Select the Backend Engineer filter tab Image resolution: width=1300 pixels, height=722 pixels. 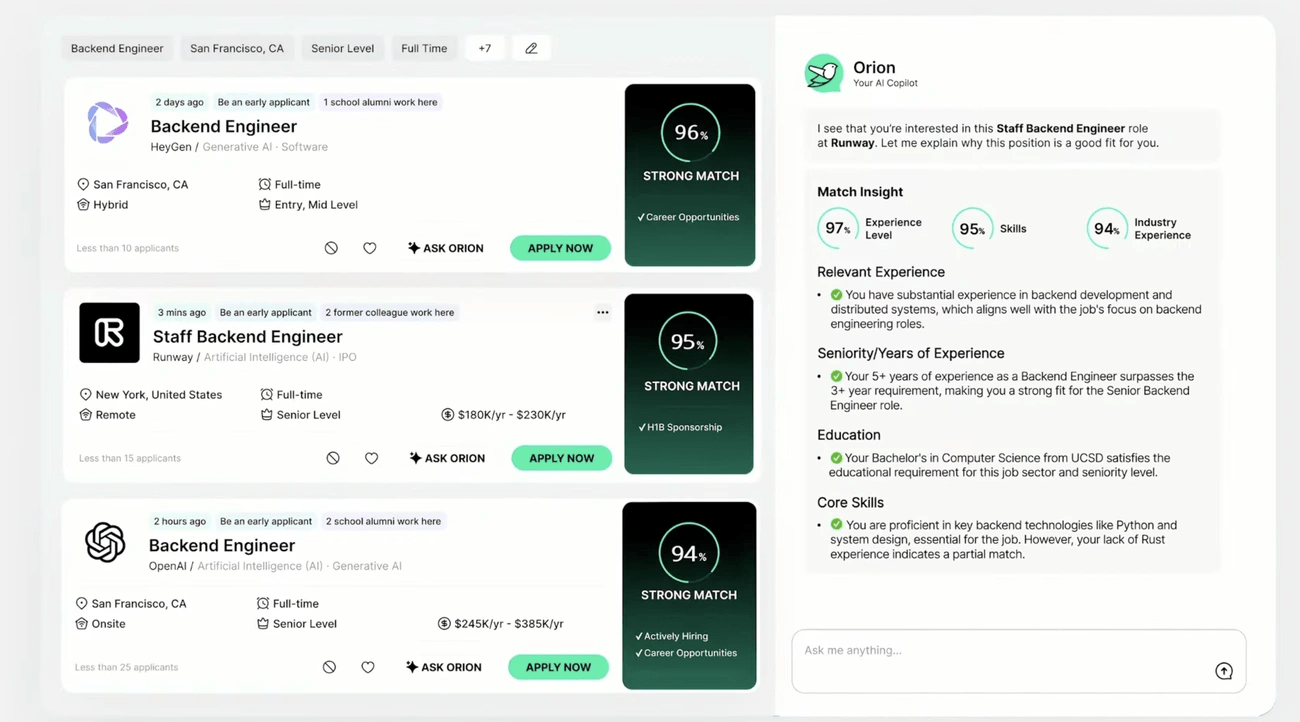tap(116, 47)
